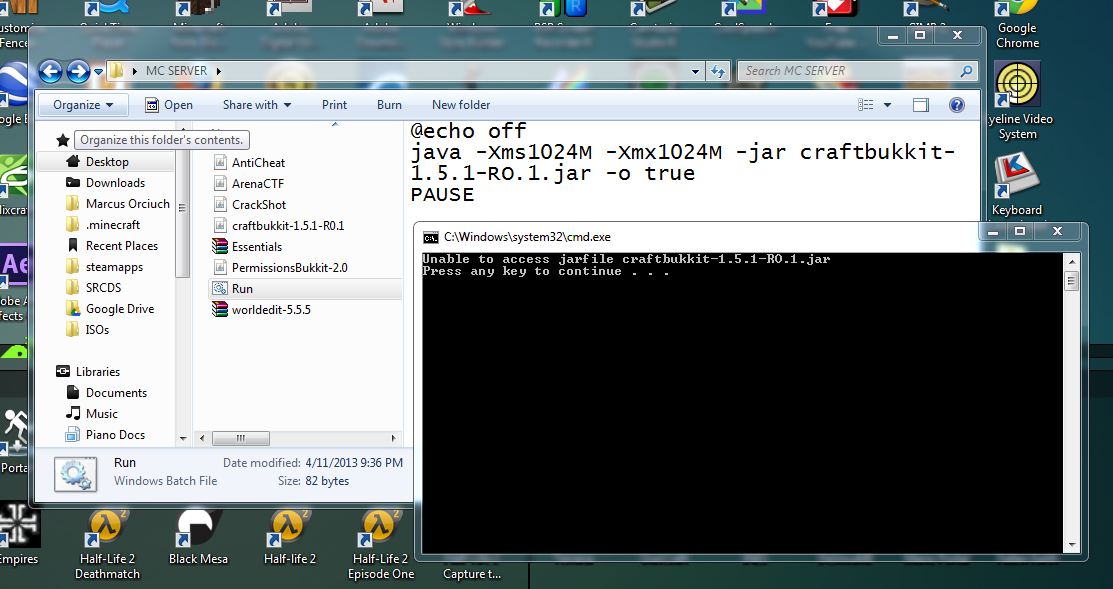Viewport: 1113px width, 589px height.
Task: Click Open to run the batch file
Action: pyautogui.click(x=170, y=104)
